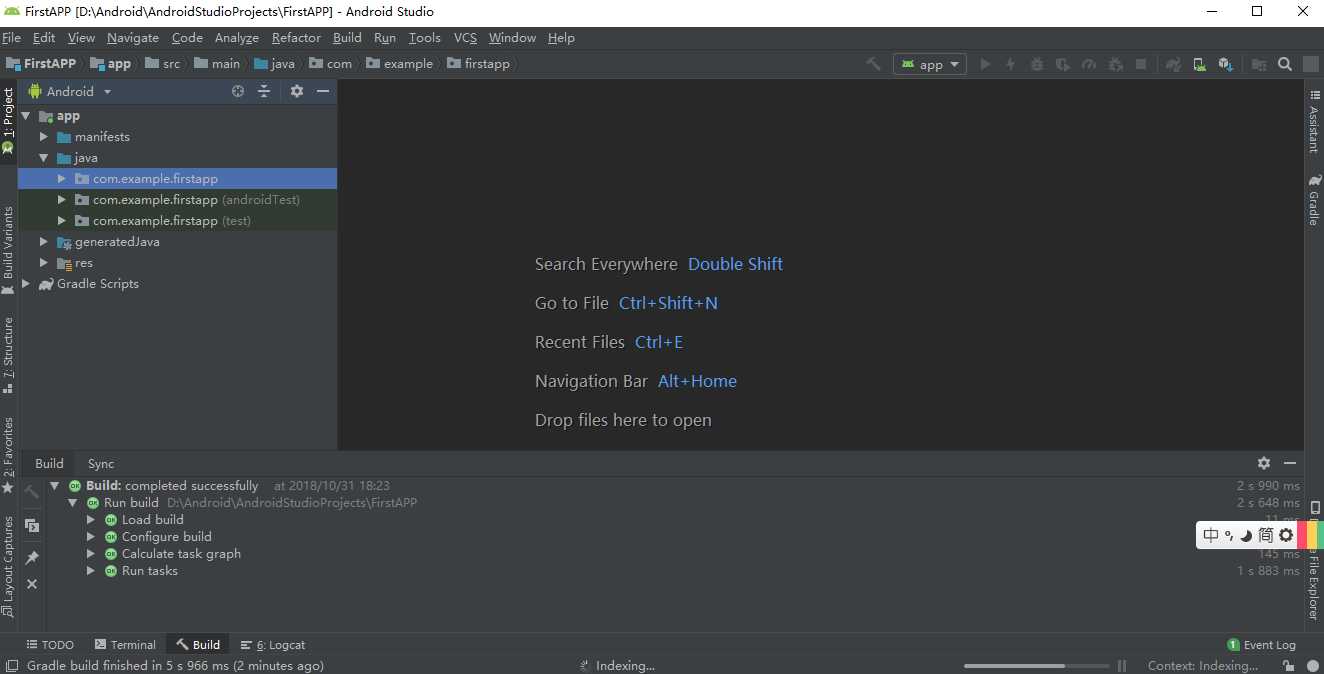Expand the Gradle Scripts node
This screenshot has height=674, width=1324.
[26, 284]
